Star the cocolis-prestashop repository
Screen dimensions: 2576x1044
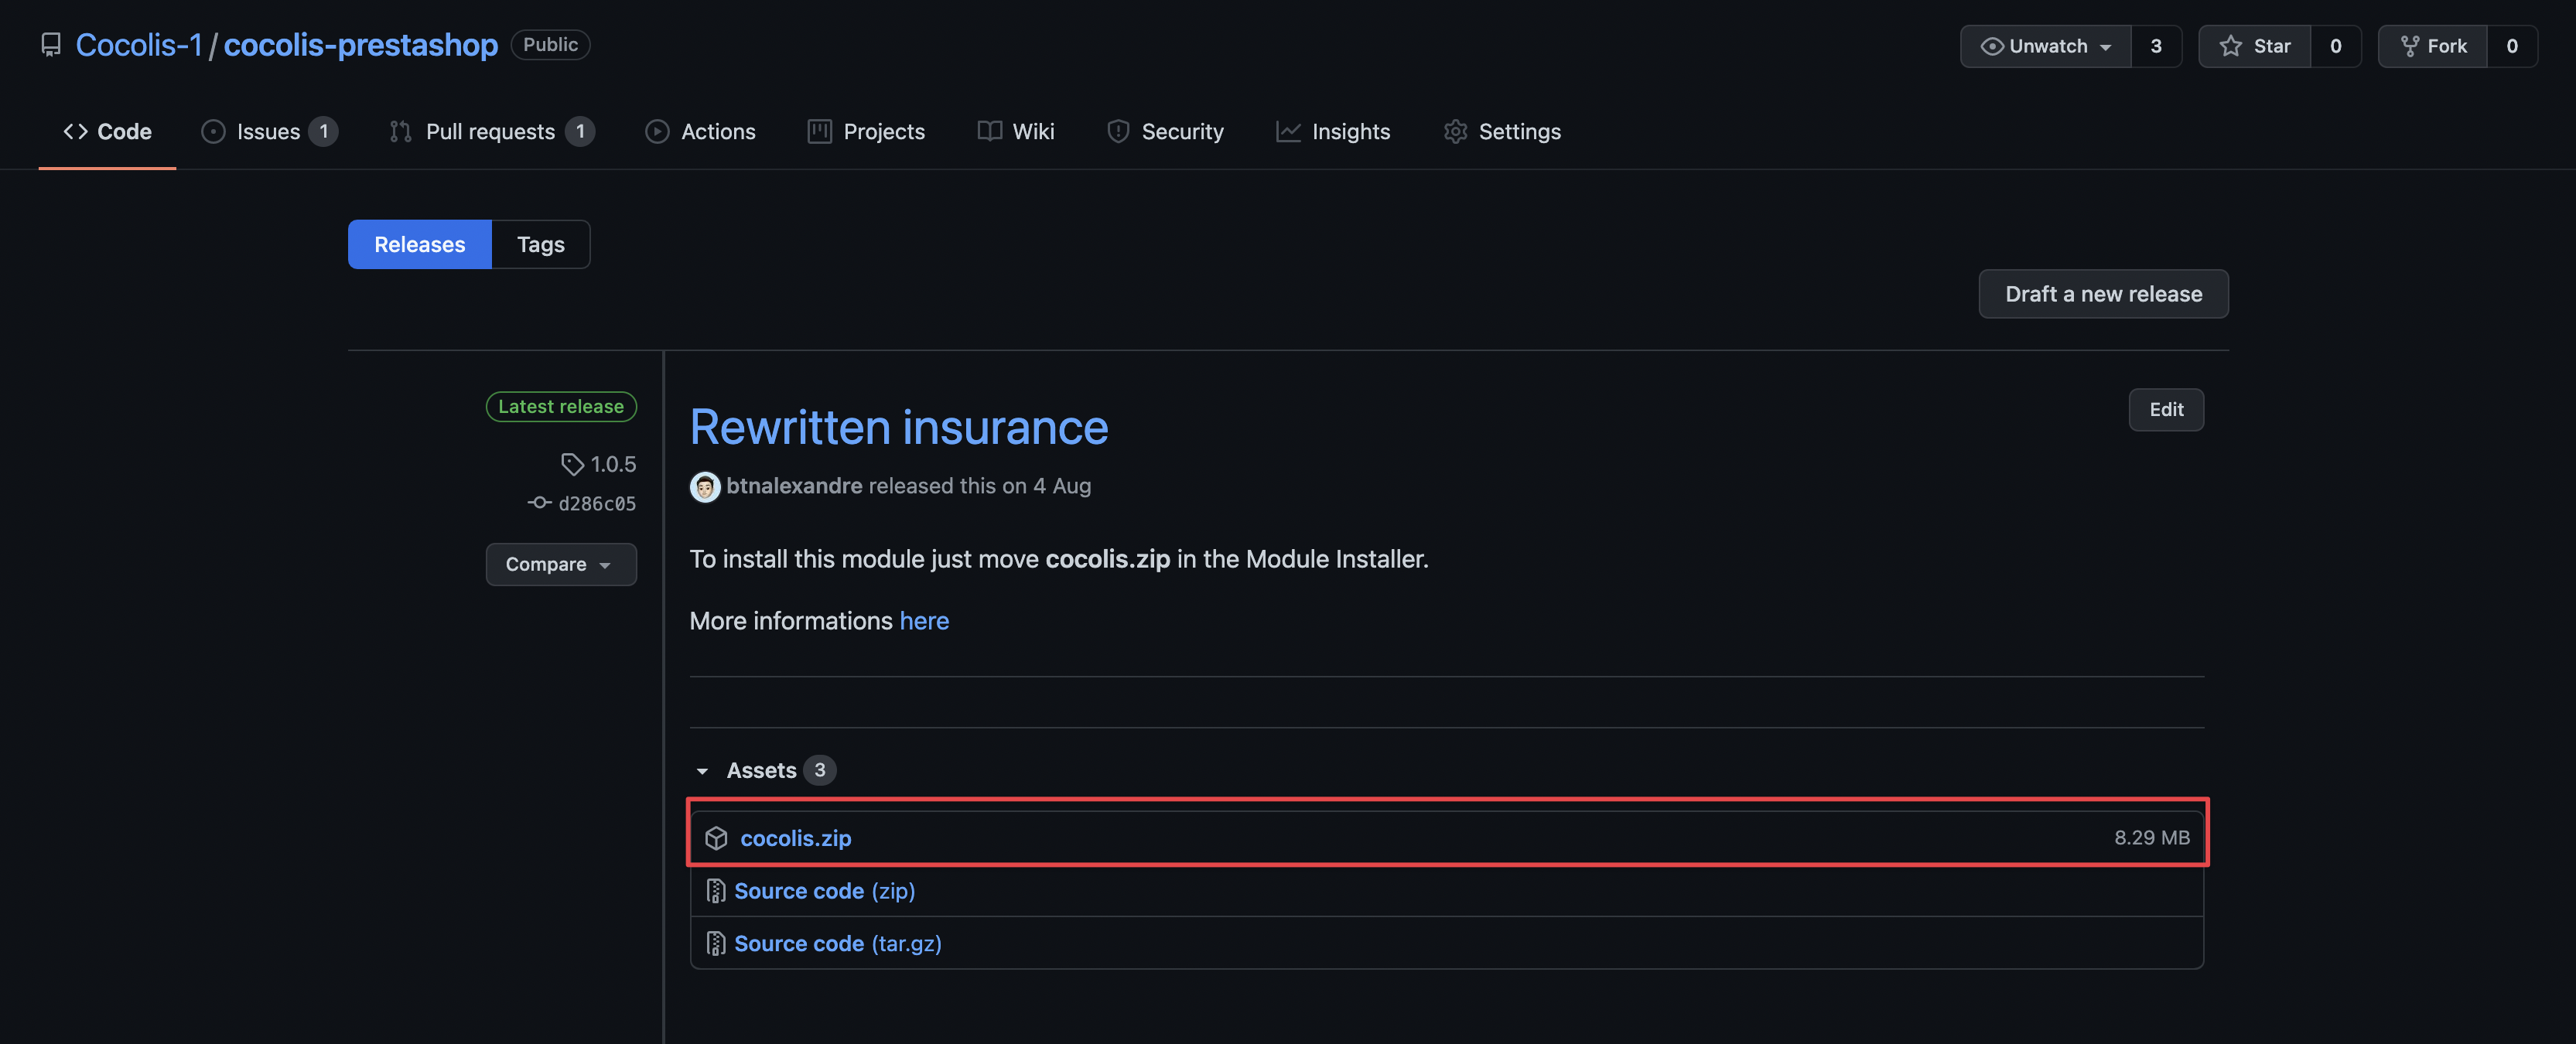[x=2254, y=46]
